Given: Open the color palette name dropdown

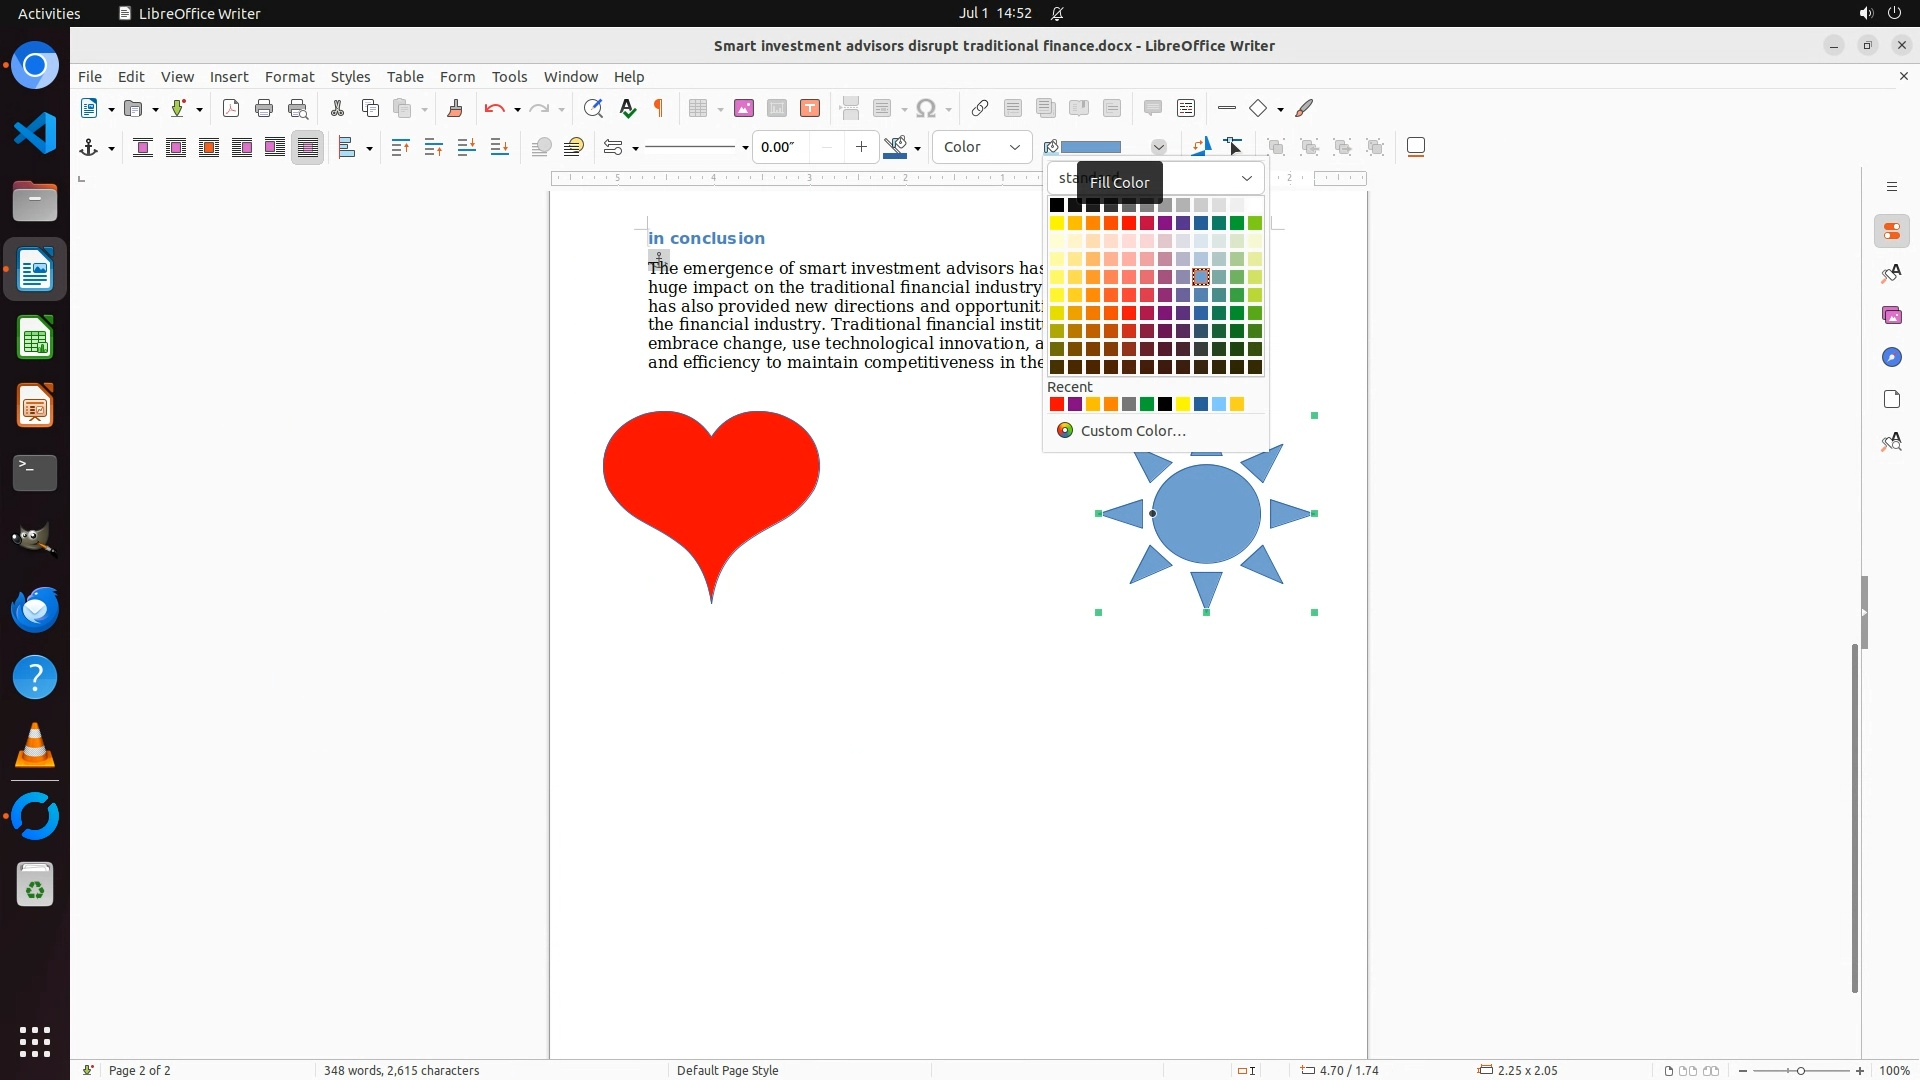Looking at the screenshot, I should pyautogui.click(x=1246, y=179).
